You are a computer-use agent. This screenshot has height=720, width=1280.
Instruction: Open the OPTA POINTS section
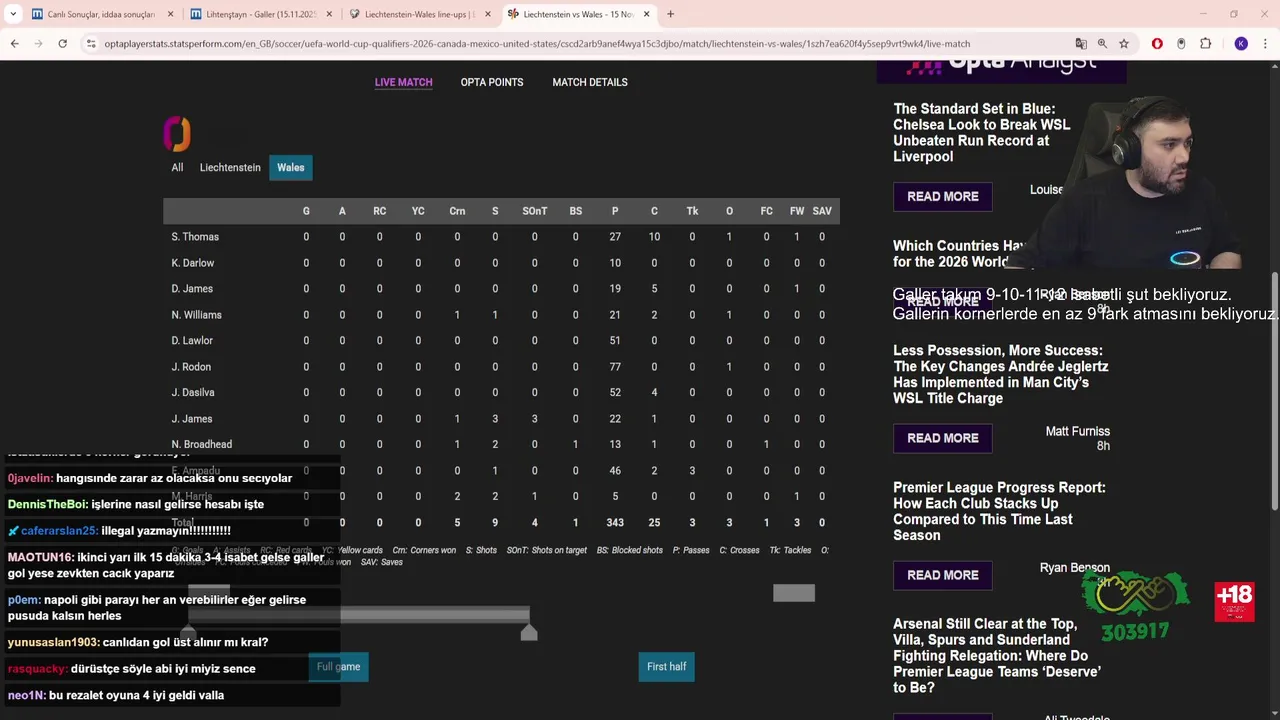492,82
